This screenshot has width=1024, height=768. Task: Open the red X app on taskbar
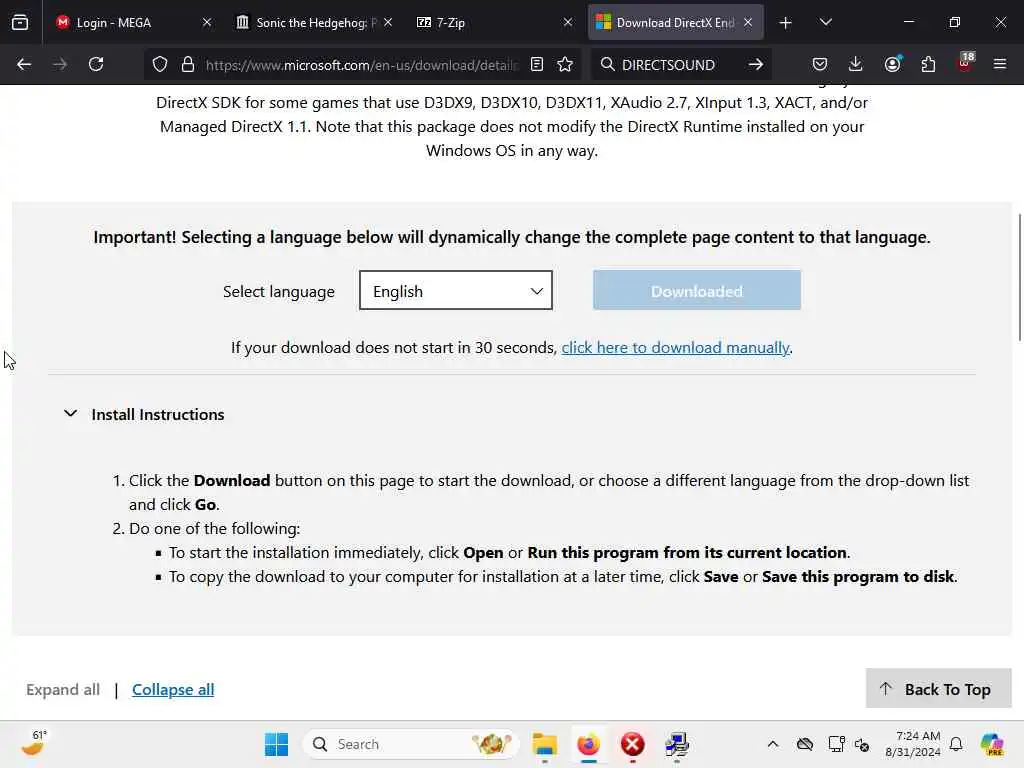(632, 744)
